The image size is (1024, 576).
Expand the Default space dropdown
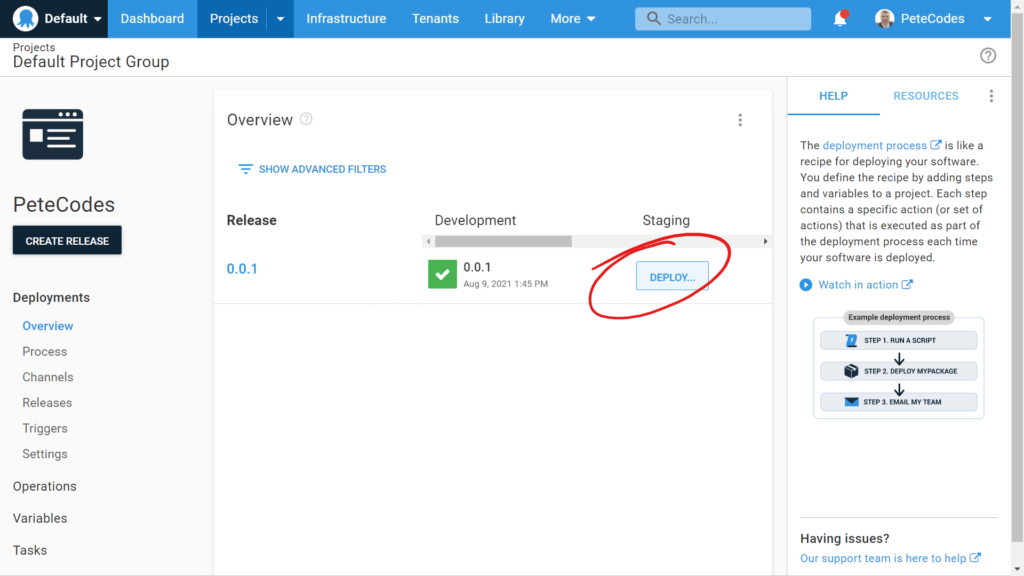(97, 19)
